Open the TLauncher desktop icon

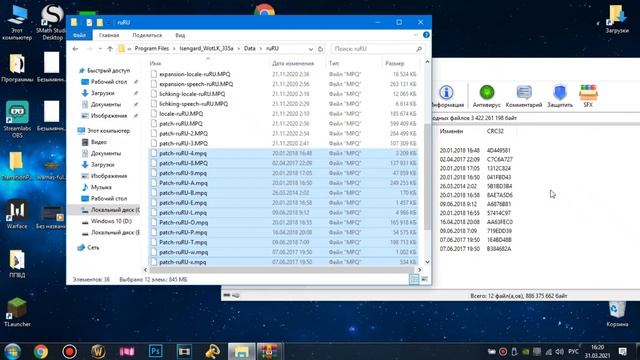(x=17, y=312)
